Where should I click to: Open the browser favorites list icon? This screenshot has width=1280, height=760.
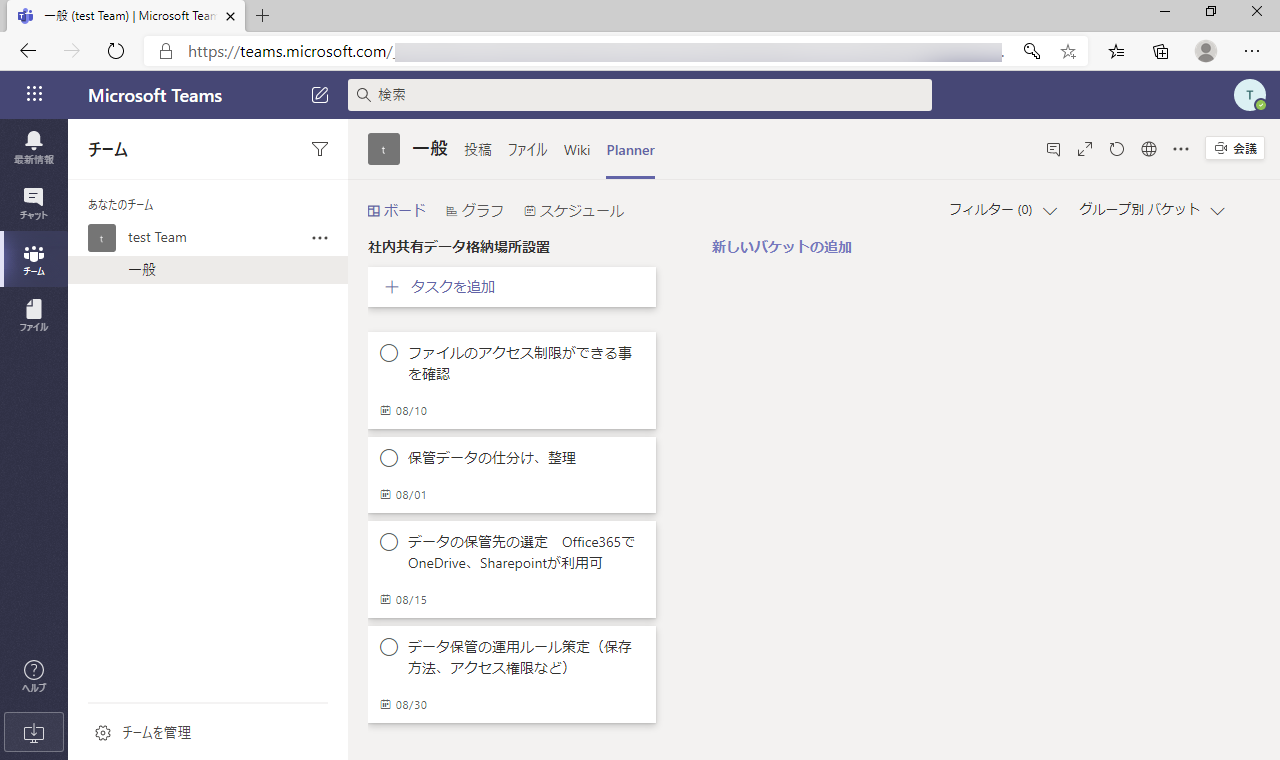1117,51
